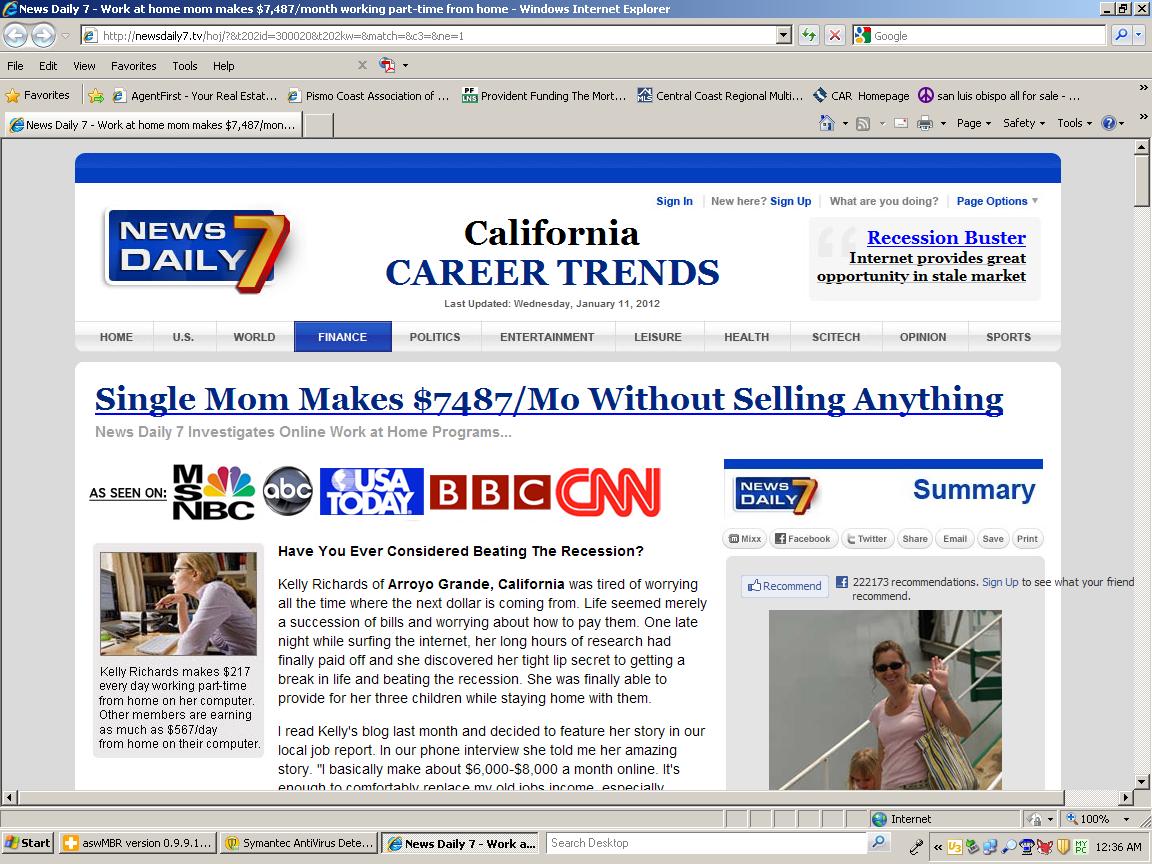
Task: Click the CNN logo
Action: pos(608,492)
